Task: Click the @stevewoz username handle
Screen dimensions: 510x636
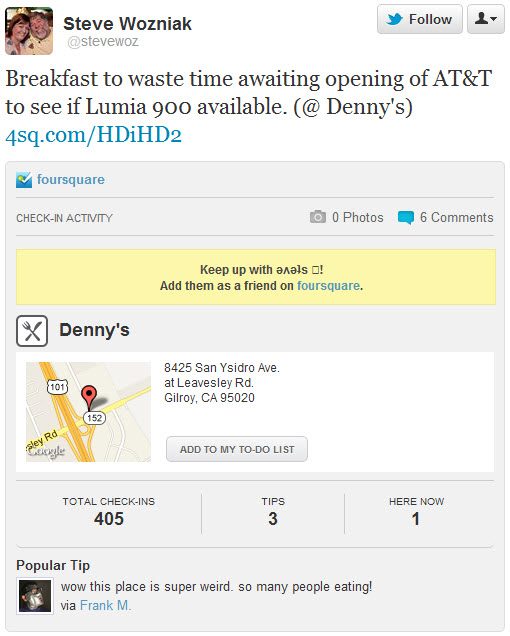Action: coord(103,41)
